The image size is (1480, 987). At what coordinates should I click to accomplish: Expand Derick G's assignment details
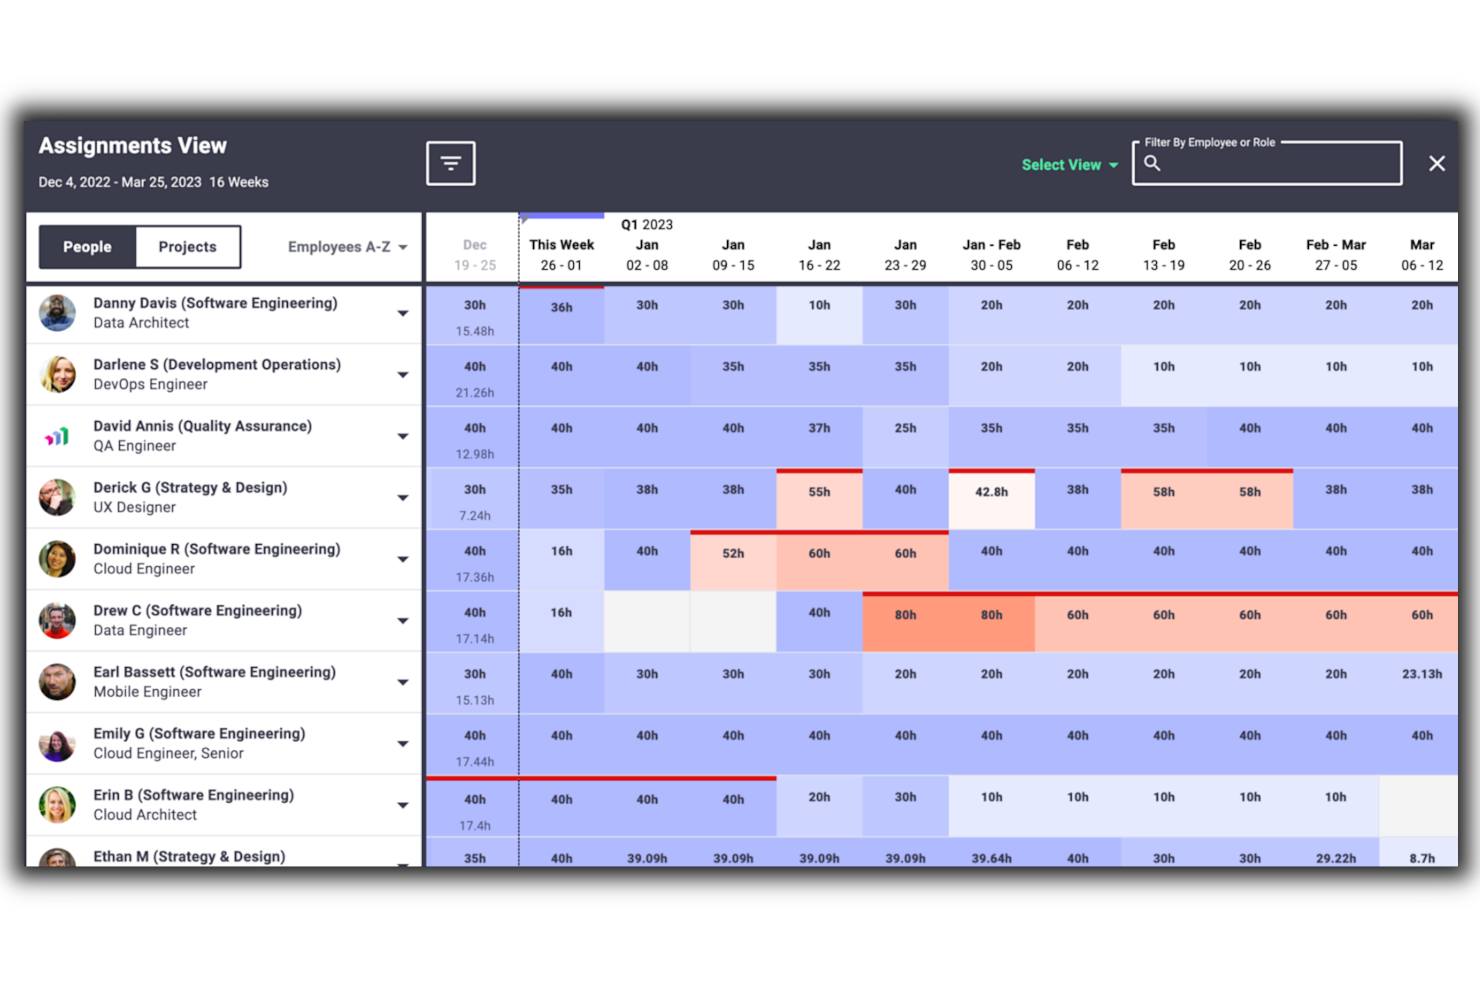coord(403,497)
